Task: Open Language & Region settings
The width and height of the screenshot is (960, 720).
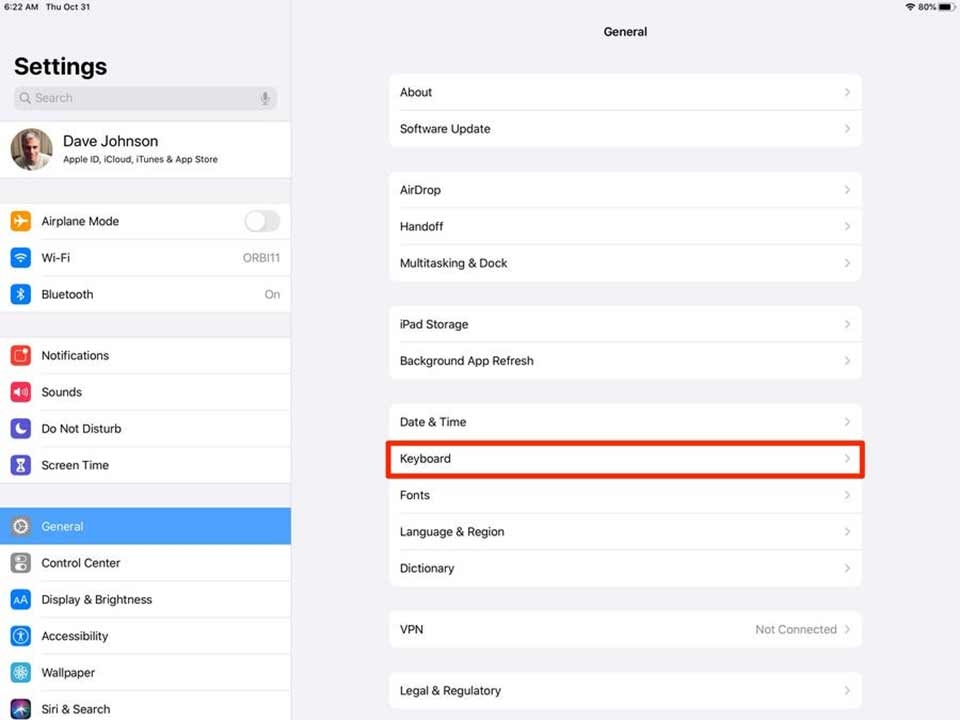Action: tap(625, 531)
